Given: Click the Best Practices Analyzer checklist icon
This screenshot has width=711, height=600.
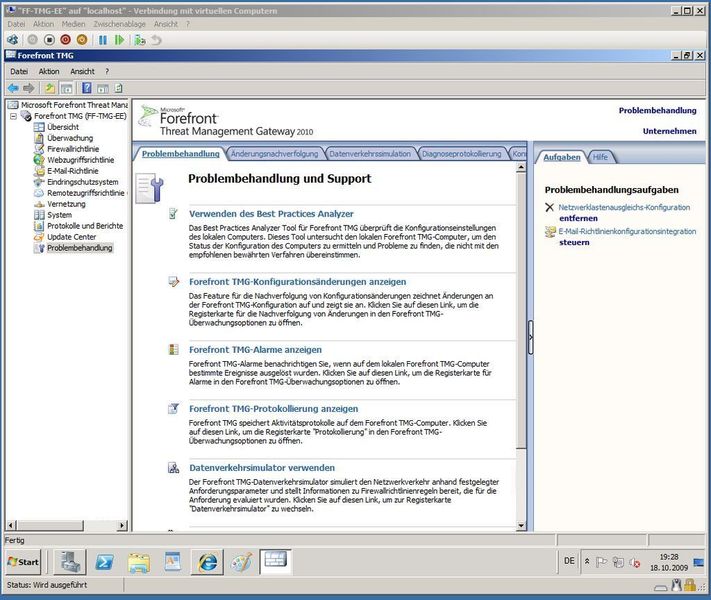Looking at the screenshot, I should click(x=173, y=214).
